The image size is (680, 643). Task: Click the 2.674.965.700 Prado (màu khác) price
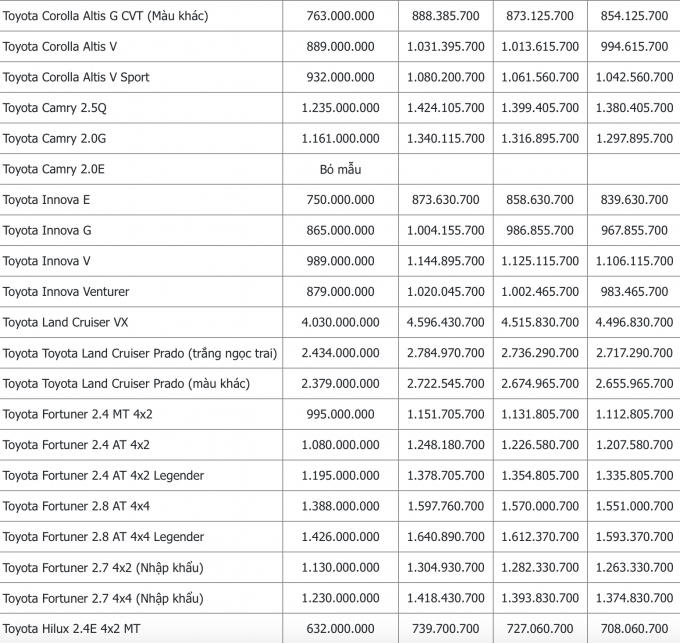click(541, 383)
